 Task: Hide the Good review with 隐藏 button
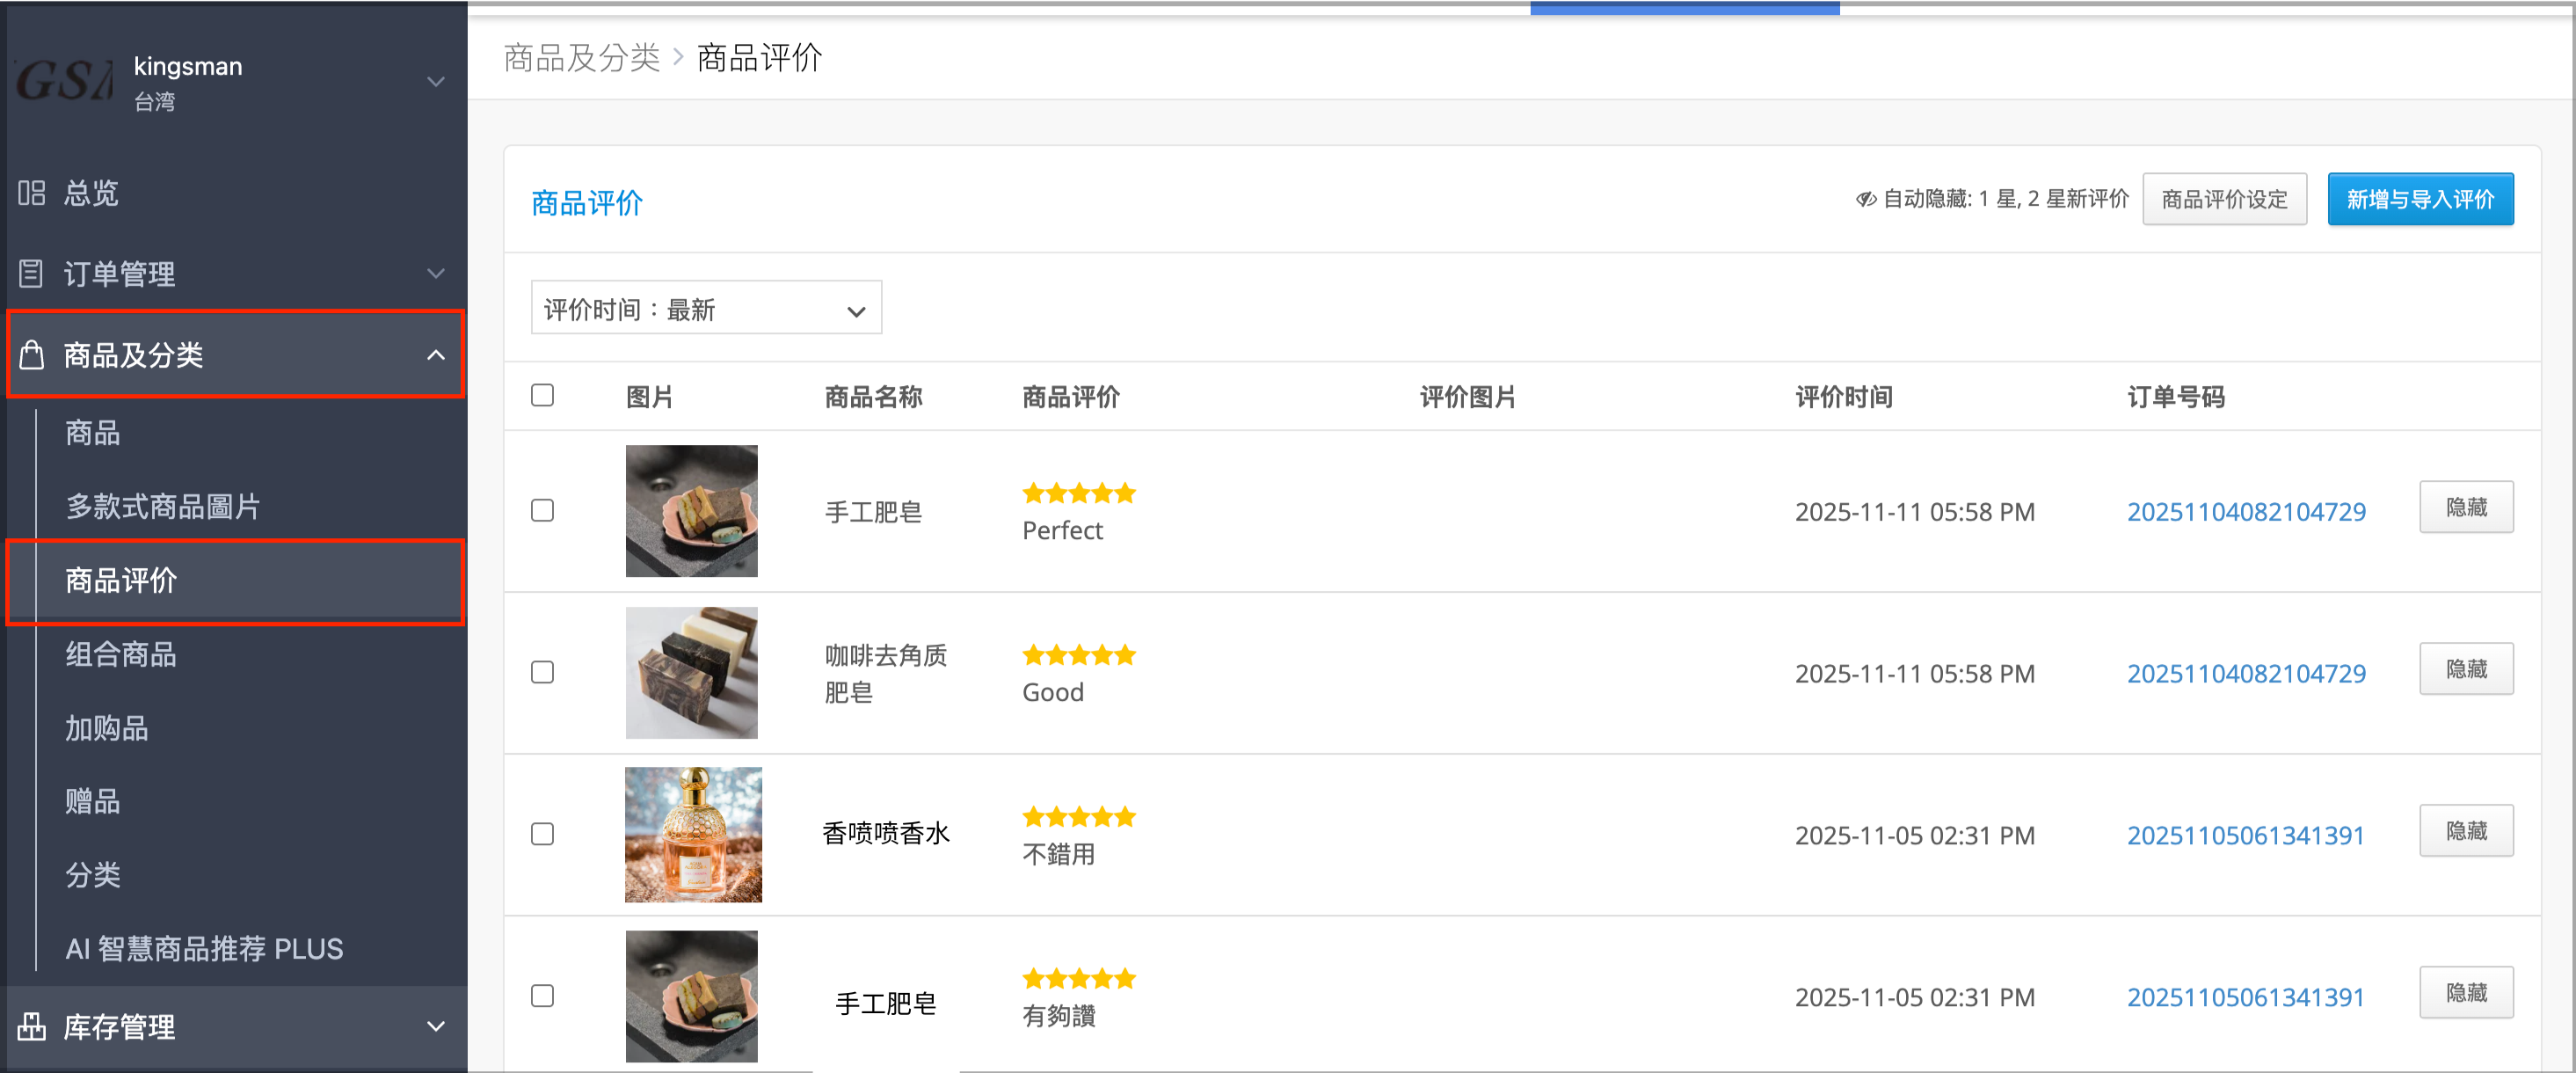[x=2466, y=669]
